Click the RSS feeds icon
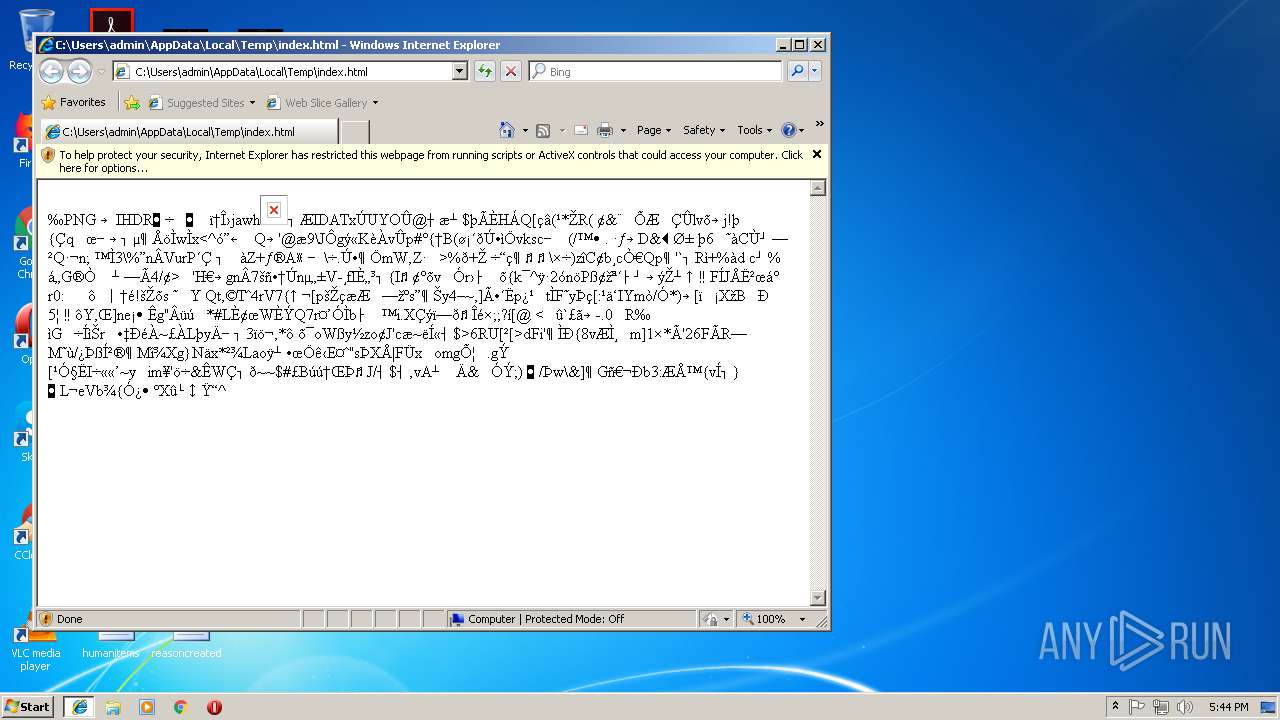This screenshot has height=720, width=1280. pyautogui.click(x=543, y=130)
